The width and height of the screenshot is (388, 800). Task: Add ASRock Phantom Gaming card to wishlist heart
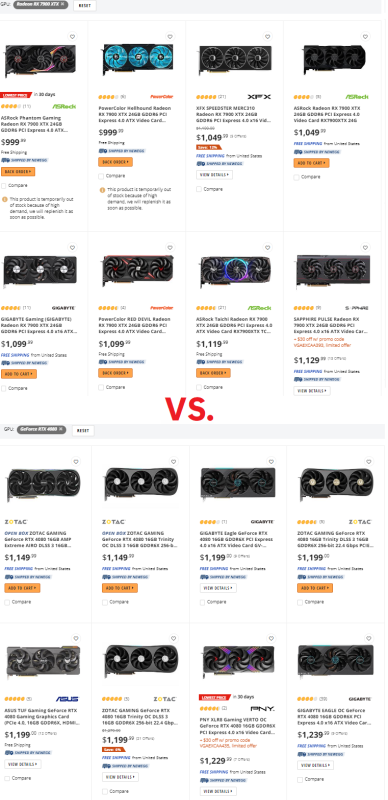tap(72, 37)
